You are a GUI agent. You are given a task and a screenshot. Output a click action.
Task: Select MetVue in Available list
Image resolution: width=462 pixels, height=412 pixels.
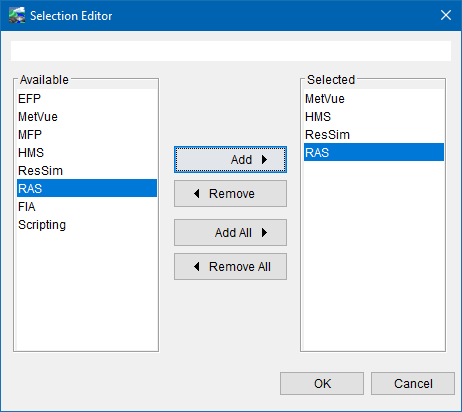click(x=87, y=117)
